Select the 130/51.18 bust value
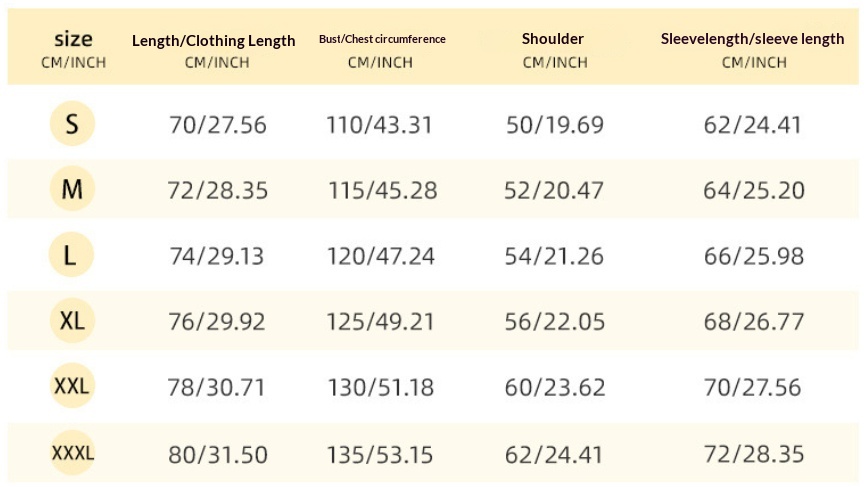The image size is (865, 487). 381,387
